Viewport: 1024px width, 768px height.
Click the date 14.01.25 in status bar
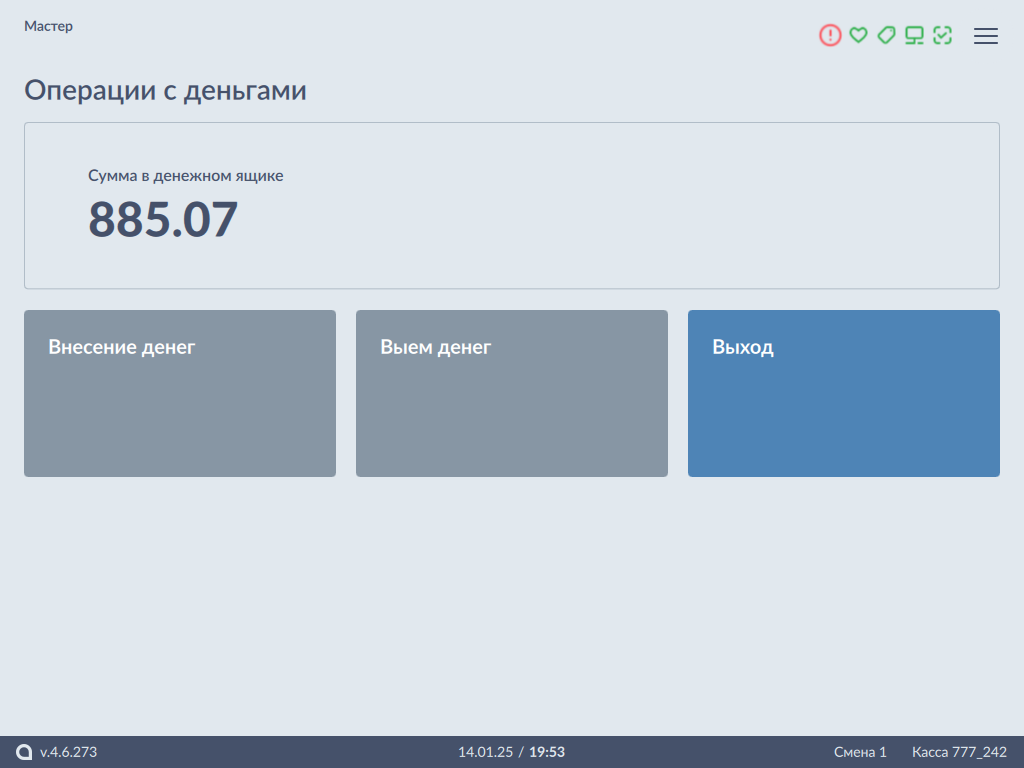pyautogui.click(x=485, y=752)
